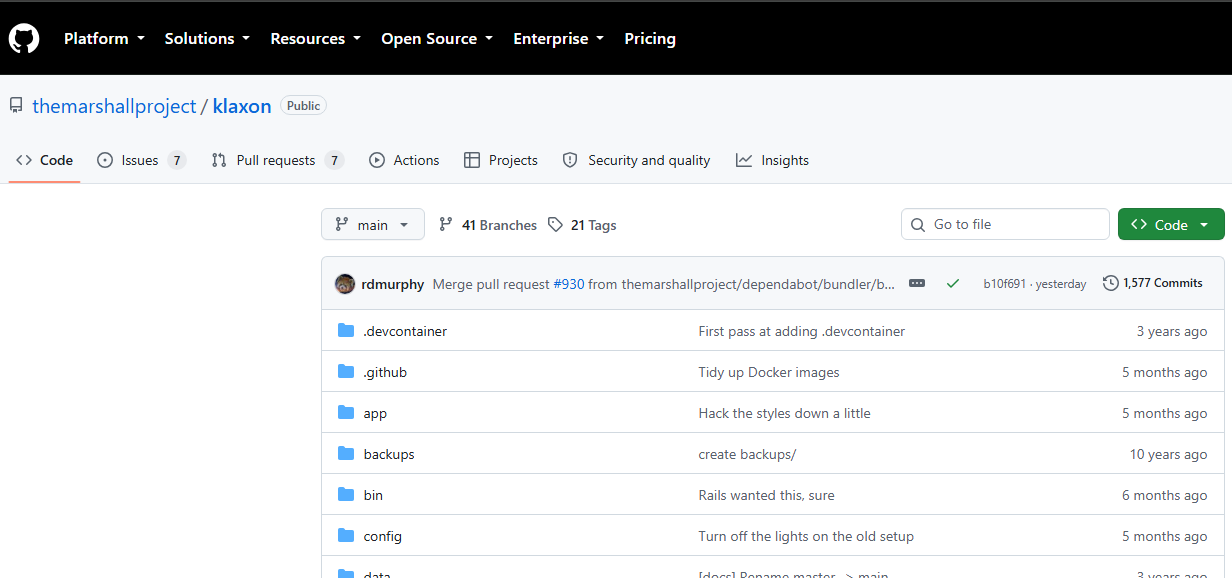Open the GitHub logo homepage
This screenshot has width=1232, height=578.
click(x=24, y=39)
